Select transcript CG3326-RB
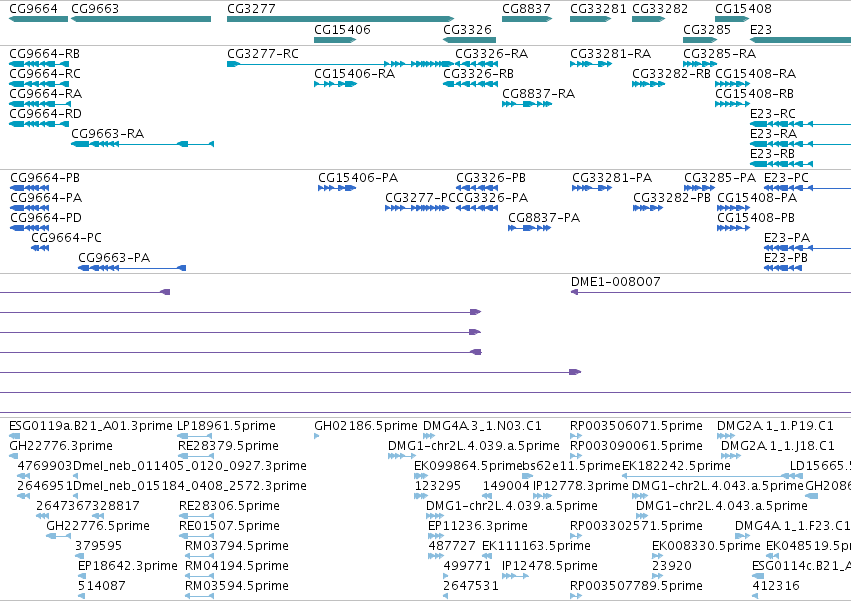This screenshot has height=601, width=851. (478, 74)
